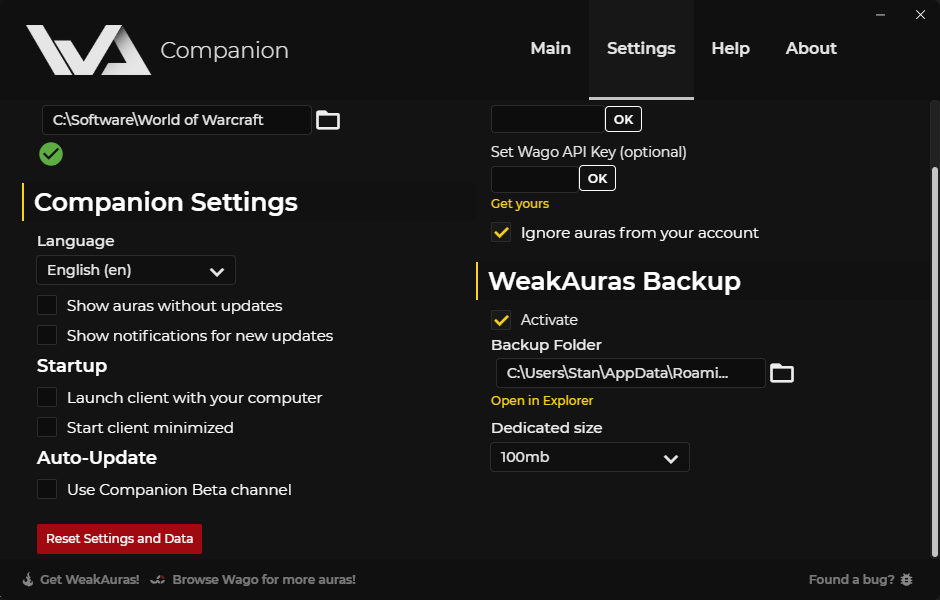
Task: Uncheck Ignore auras from your account
Action: 501,232
